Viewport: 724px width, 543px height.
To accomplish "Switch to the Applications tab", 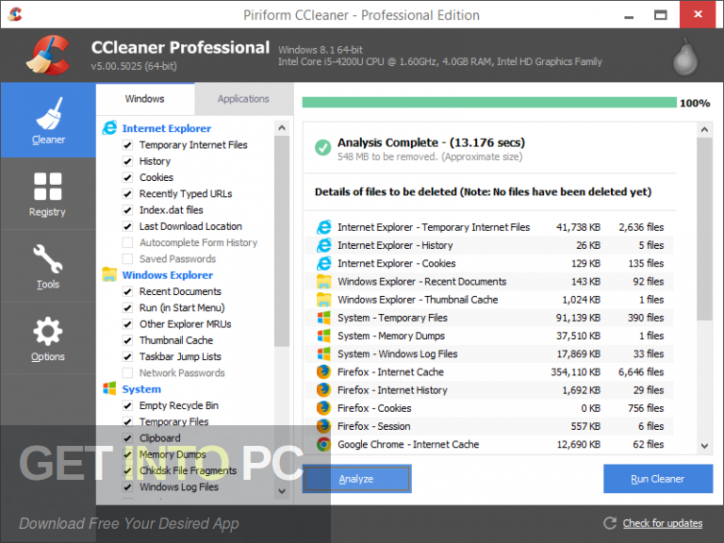I will pos(243,99).
